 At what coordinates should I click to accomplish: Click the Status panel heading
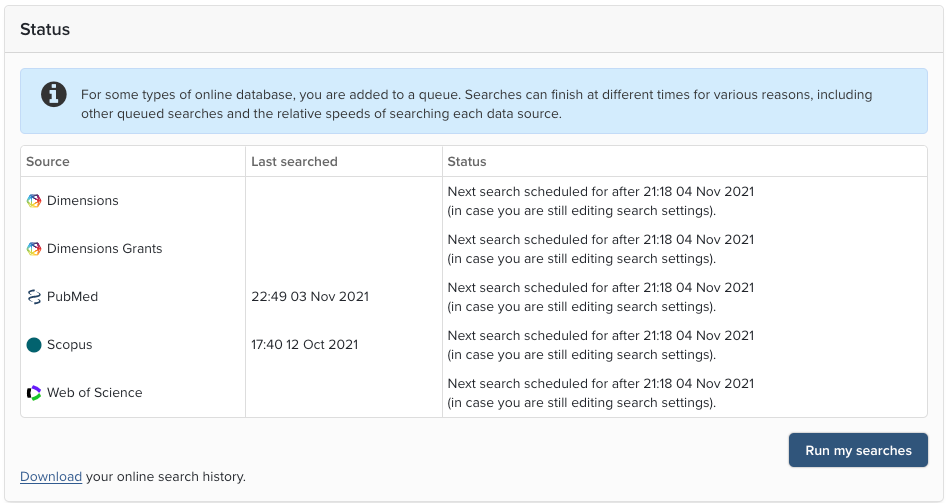coord(45,30)
